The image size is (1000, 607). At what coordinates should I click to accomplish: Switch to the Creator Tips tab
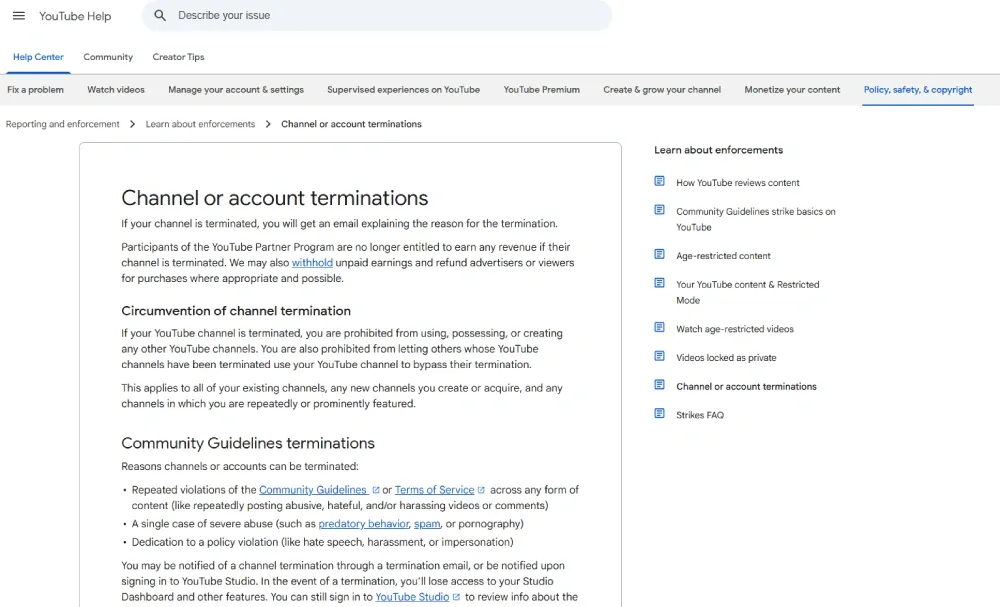(x=179, y=57)
